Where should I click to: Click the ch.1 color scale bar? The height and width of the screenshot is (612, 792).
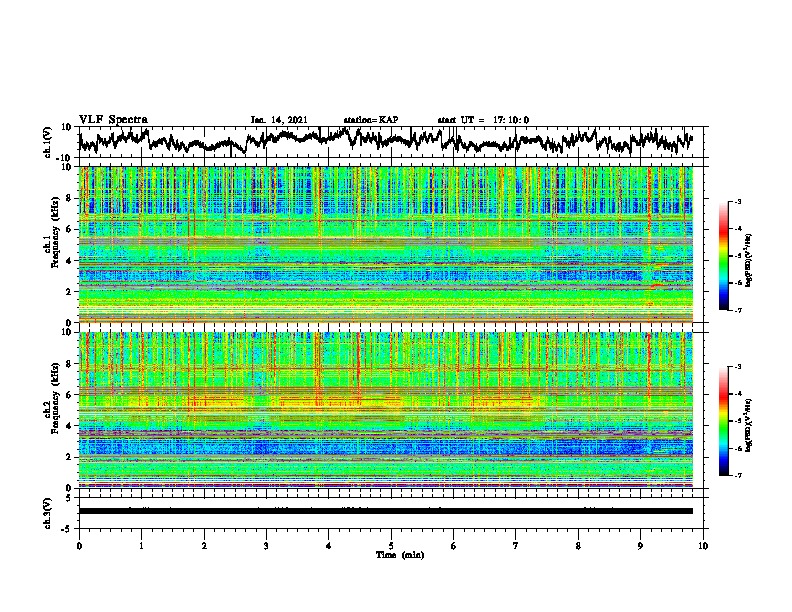[724, 256]
